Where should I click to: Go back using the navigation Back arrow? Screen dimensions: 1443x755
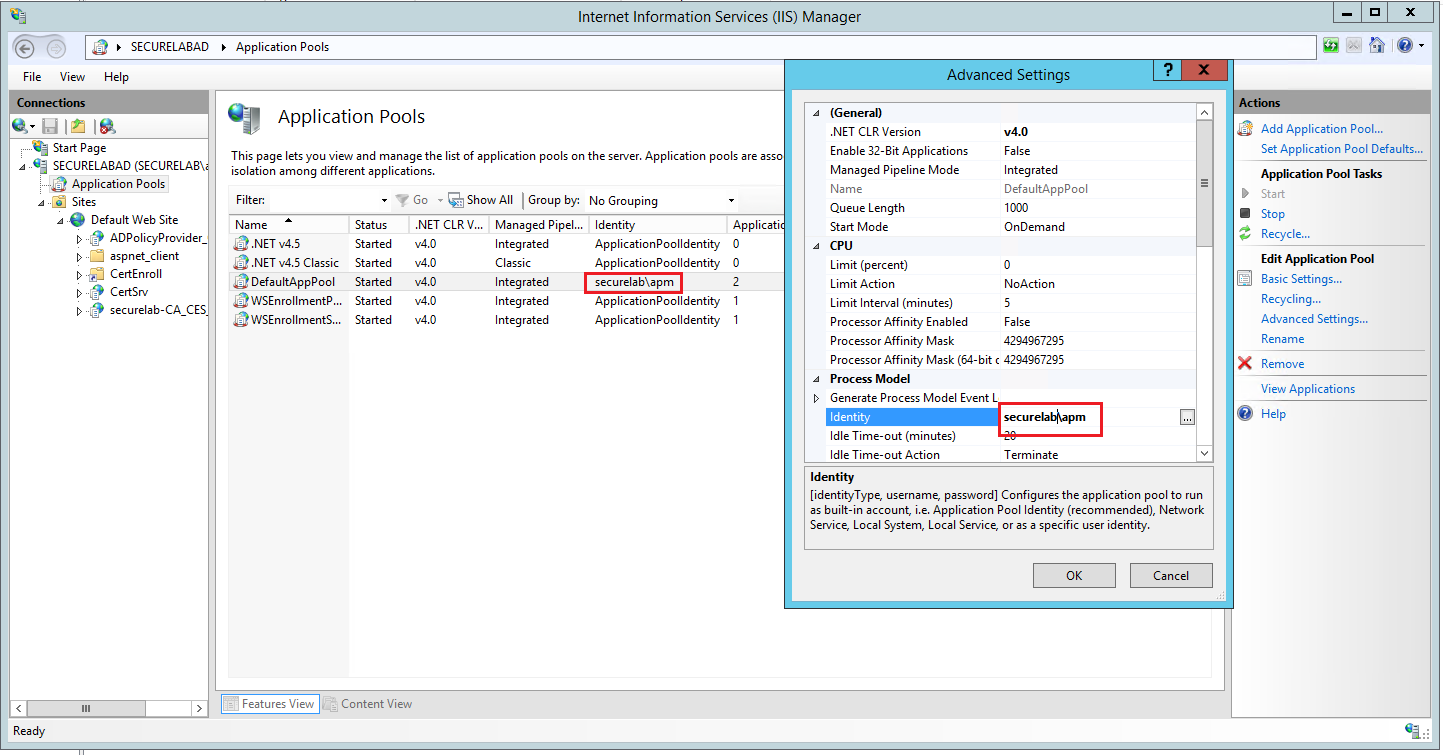pyautogui.click(x=26, y=47)
